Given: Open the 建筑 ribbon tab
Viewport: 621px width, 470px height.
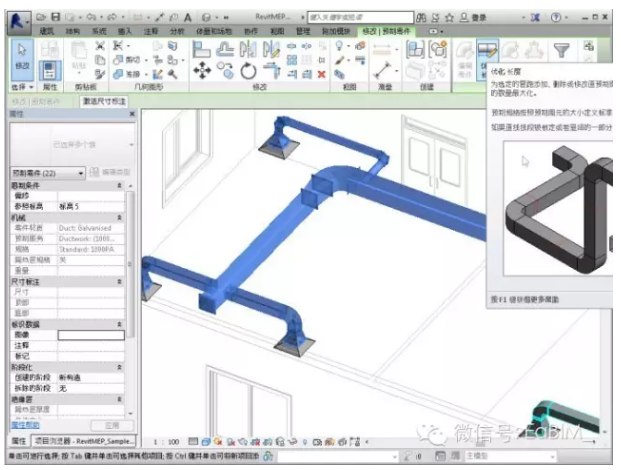Looking at the screenshot, I should pos(47,31).
